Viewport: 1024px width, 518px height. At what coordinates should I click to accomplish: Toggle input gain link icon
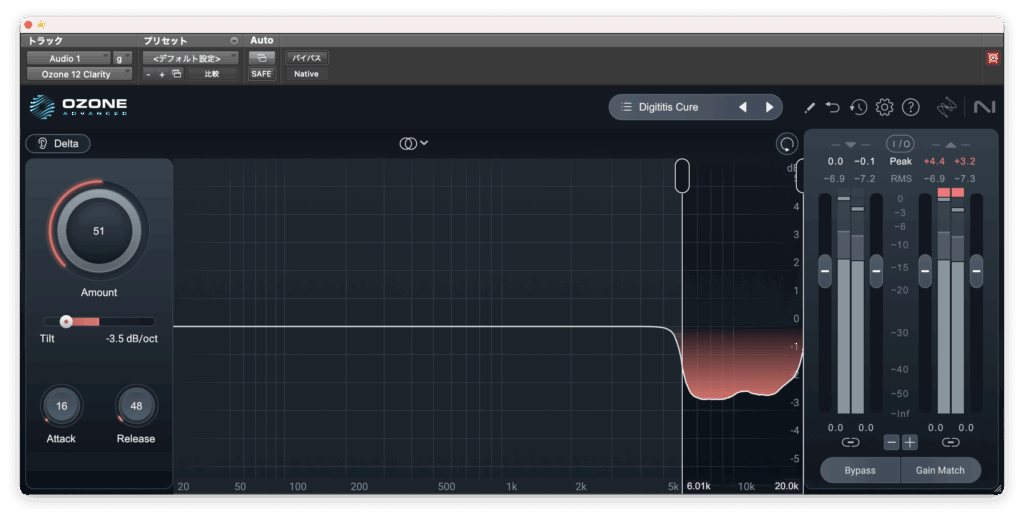[850, 442]
